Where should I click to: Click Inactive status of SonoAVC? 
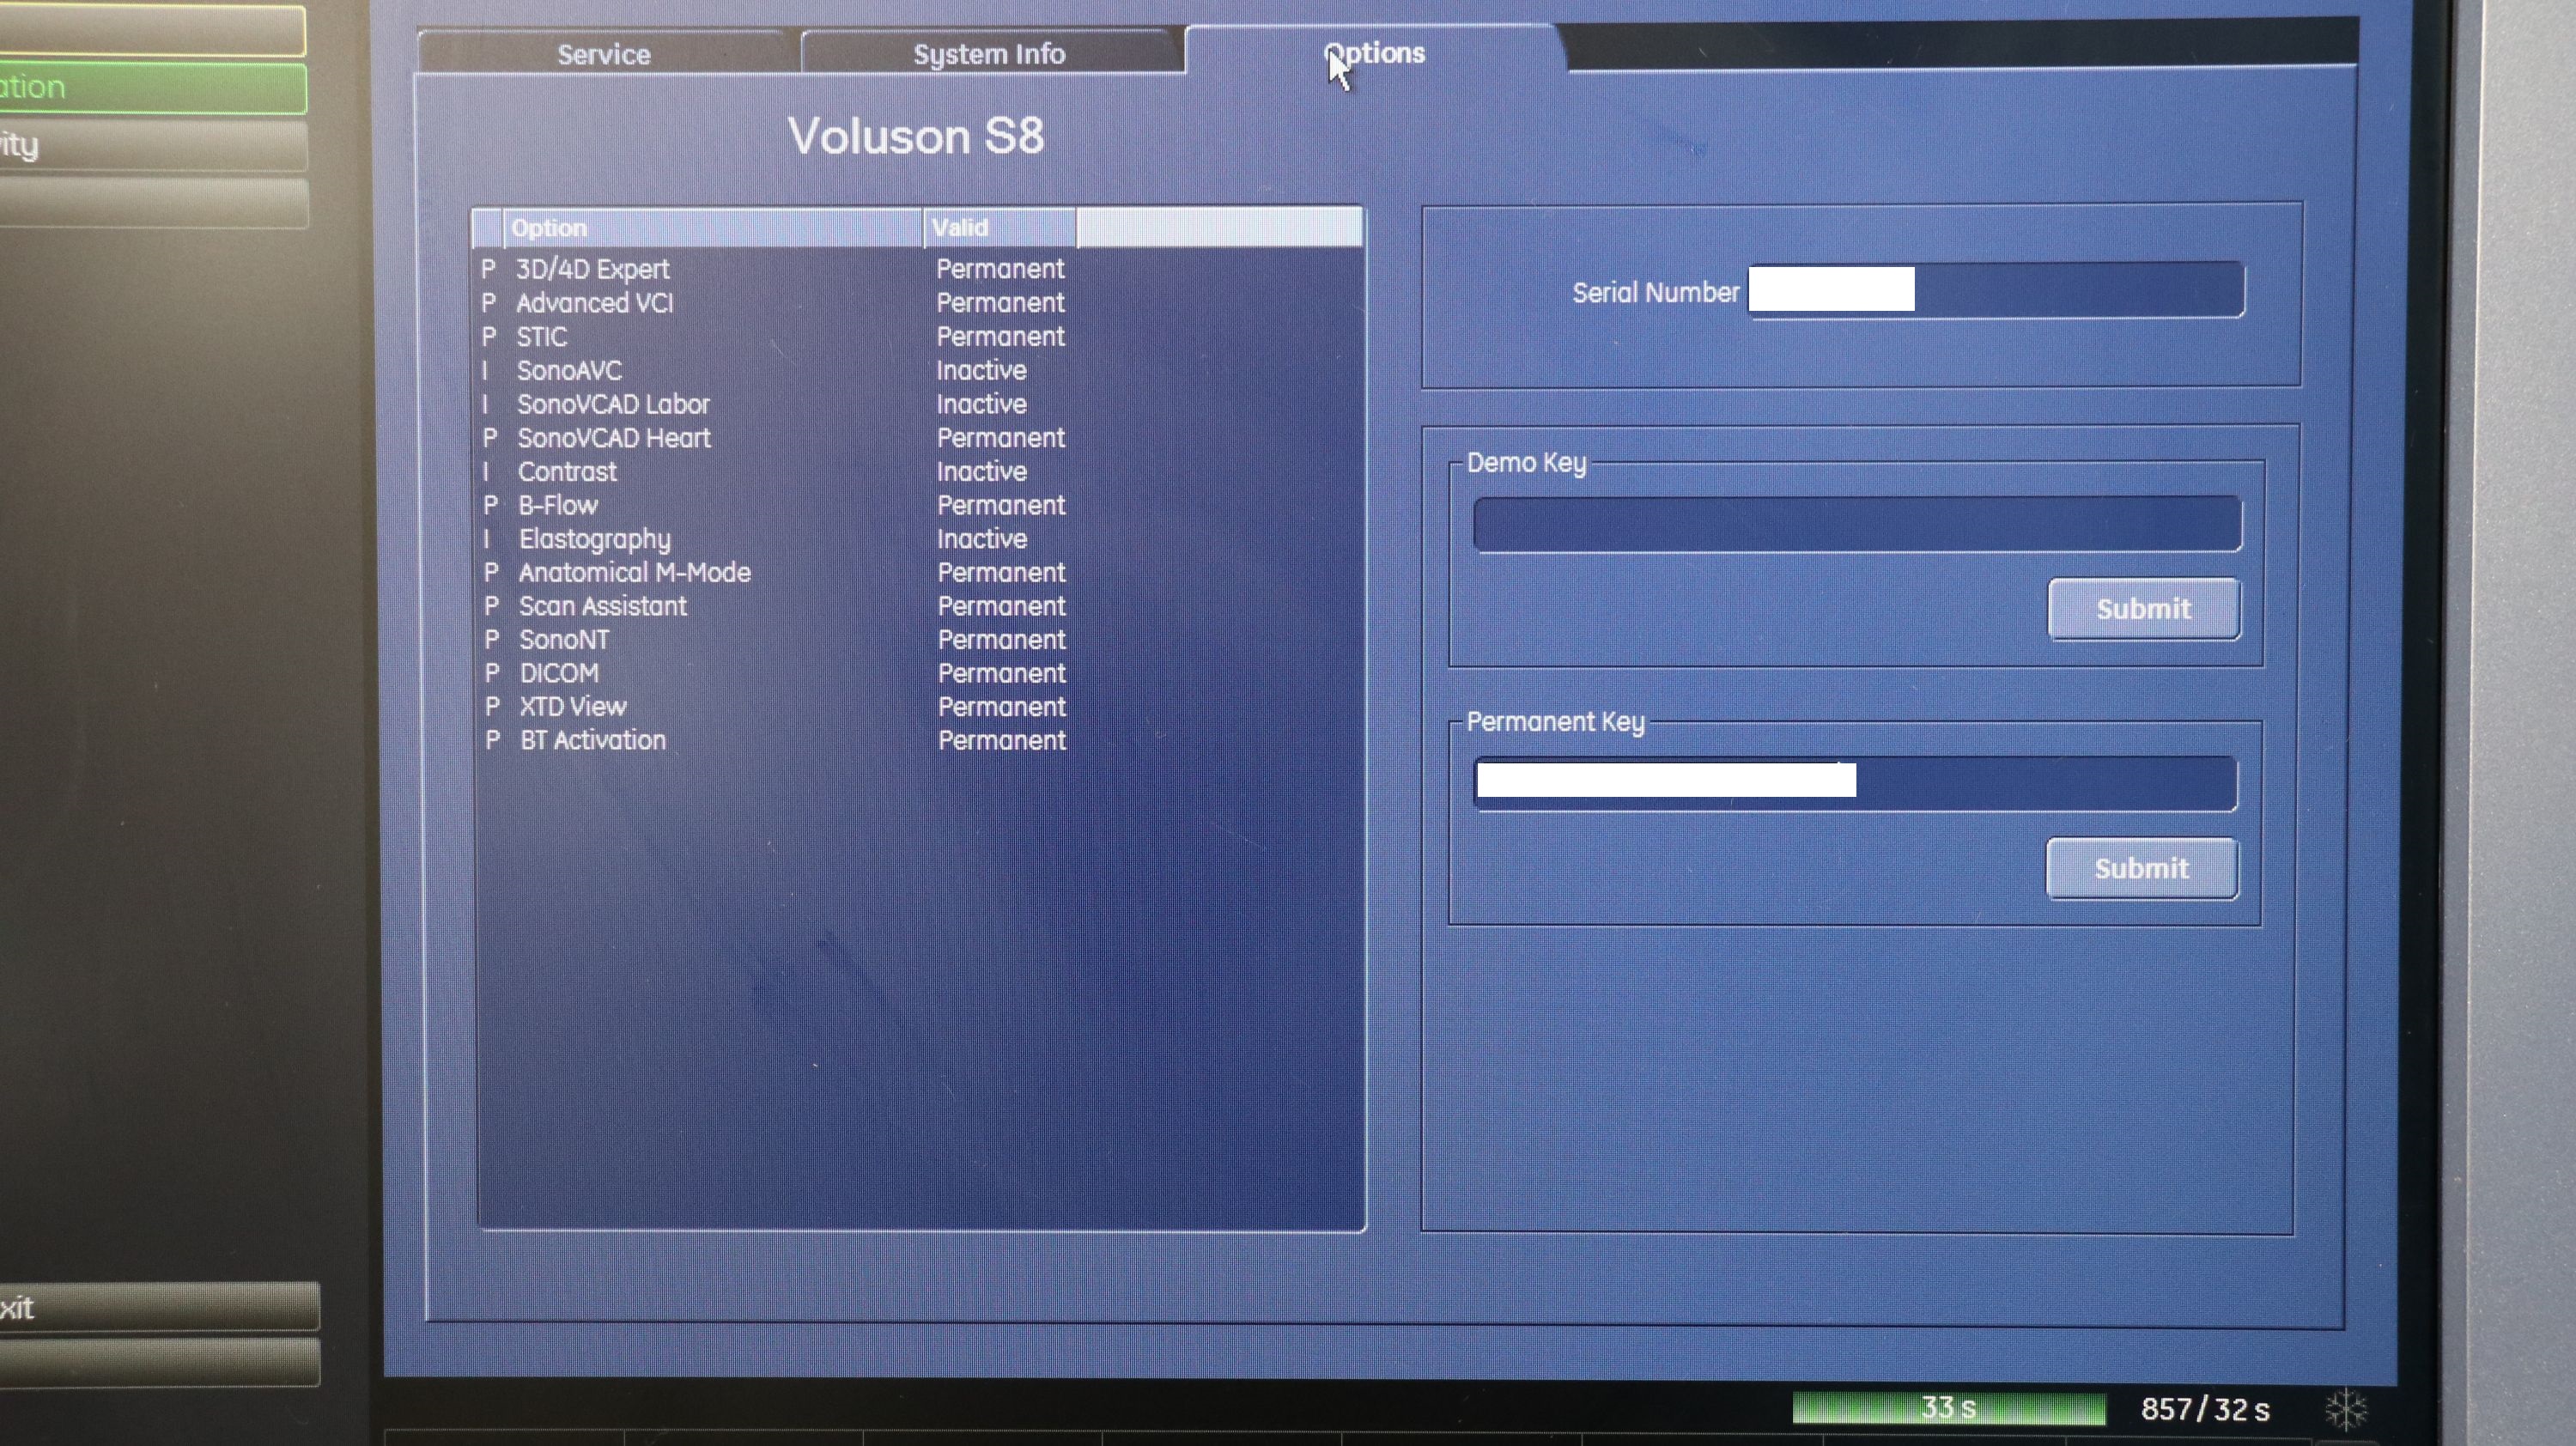[x=981, y=370]
